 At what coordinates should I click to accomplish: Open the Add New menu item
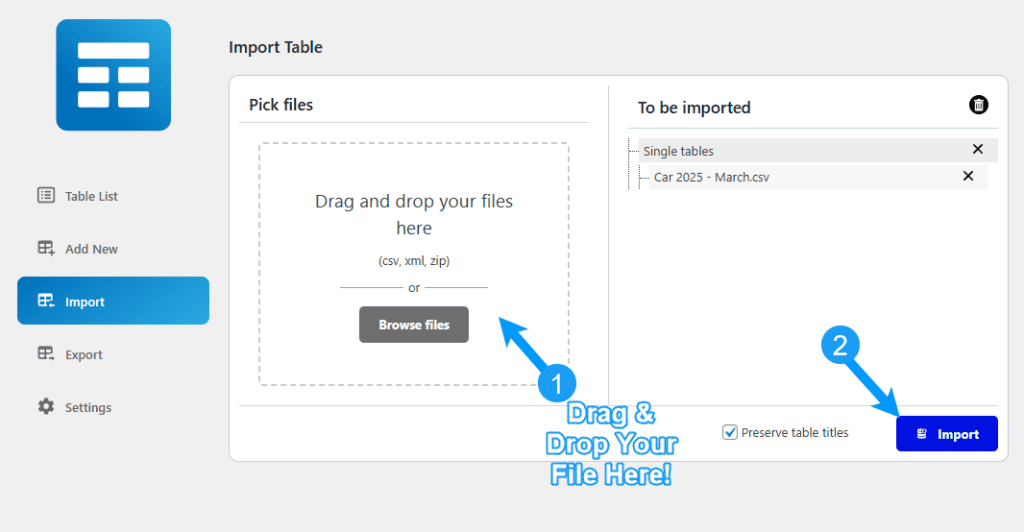point(91,249)
